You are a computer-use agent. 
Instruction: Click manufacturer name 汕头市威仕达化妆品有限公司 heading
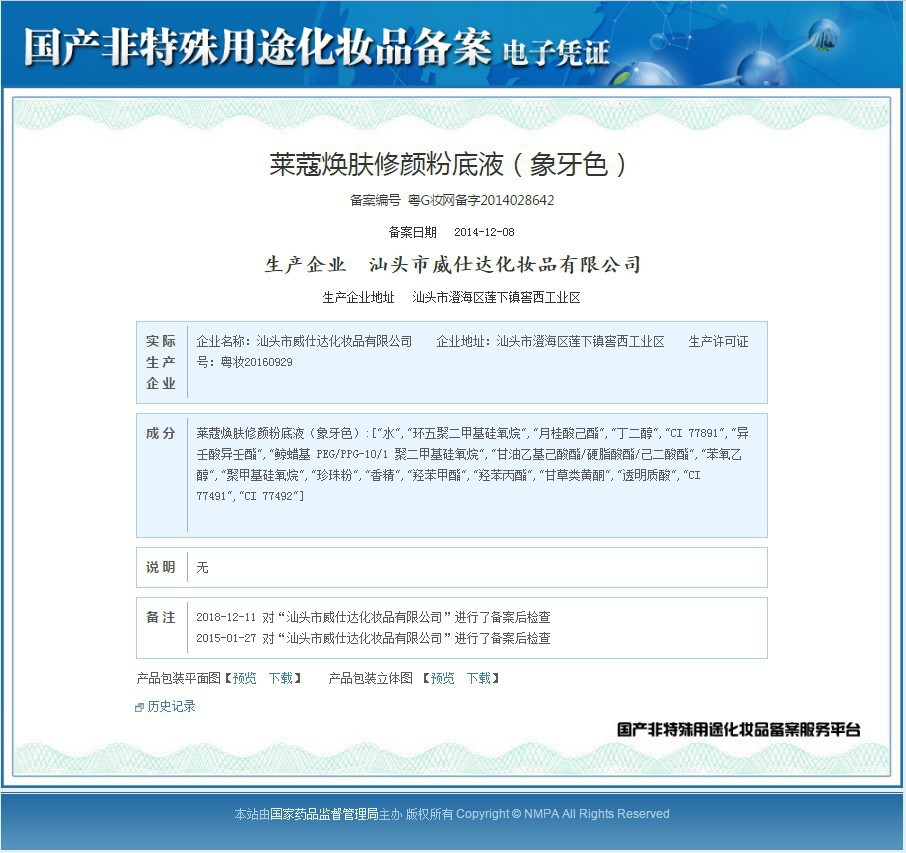click(505, 265)
